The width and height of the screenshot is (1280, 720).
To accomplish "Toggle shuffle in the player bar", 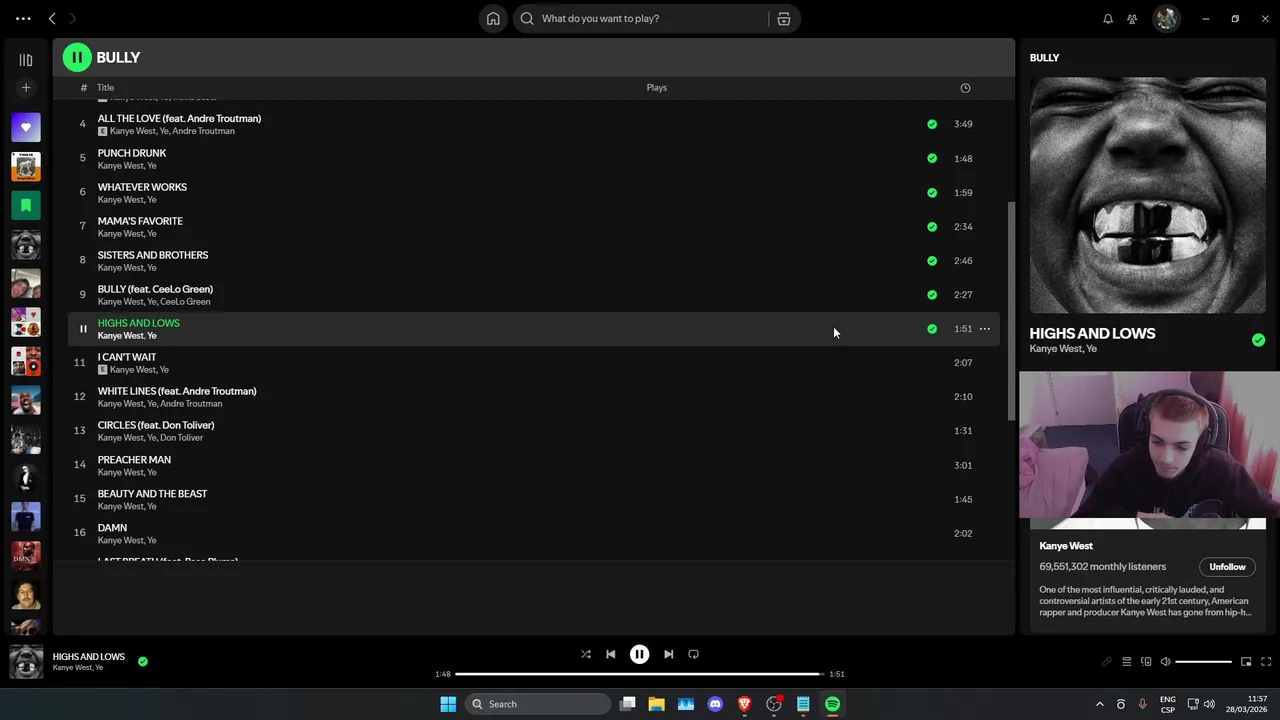I will click(x=586, y=654).
